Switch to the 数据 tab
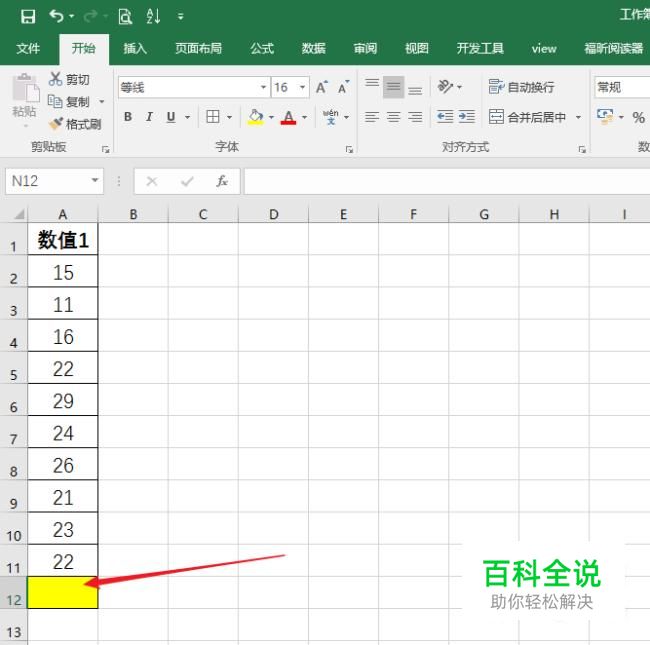This screenshot has height=645, width=650. click(x=313, y=48)
